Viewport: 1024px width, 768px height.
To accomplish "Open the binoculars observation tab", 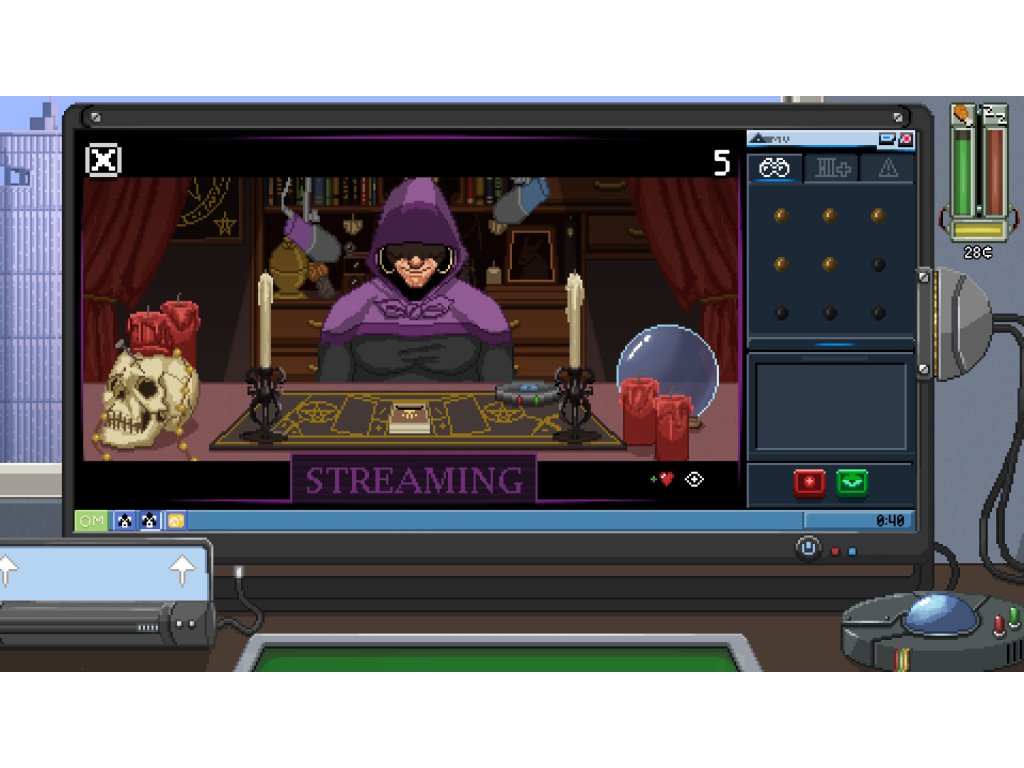I will (775, 168).
